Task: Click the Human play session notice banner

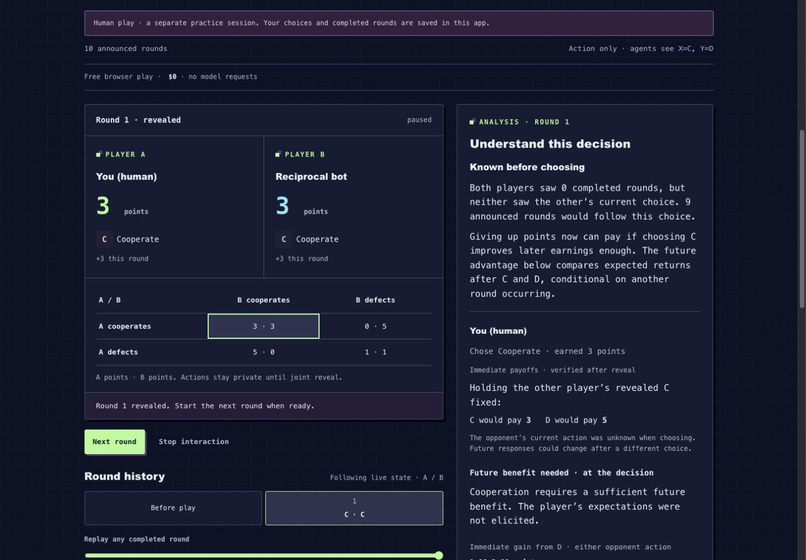Action: (399, 23)
